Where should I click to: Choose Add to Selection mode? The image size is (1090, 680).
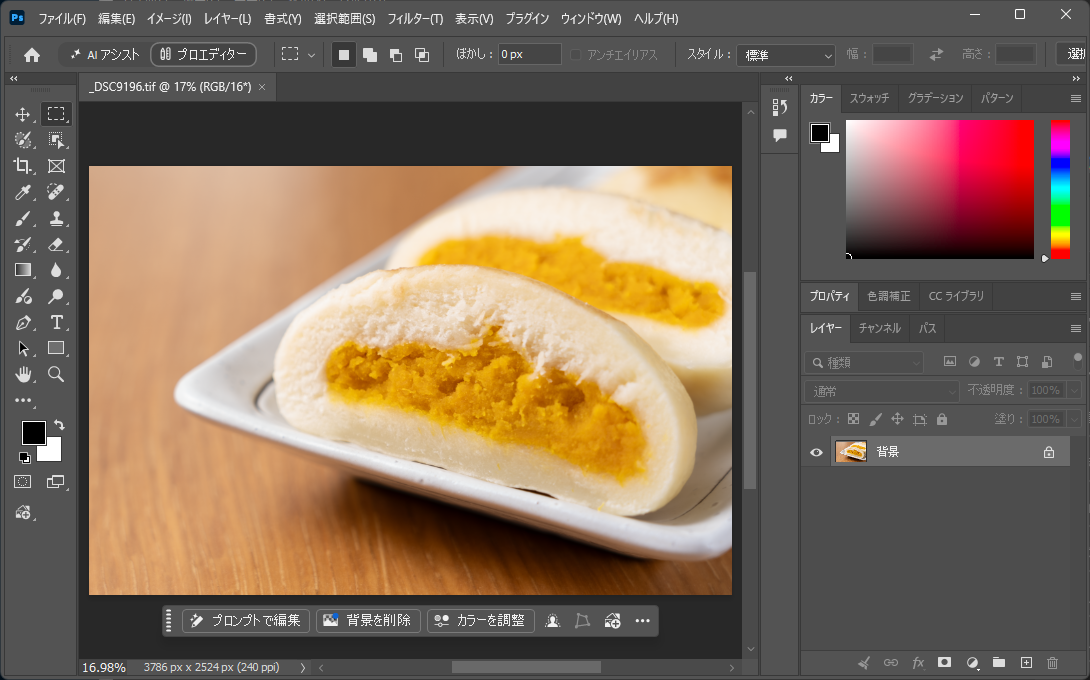click(x=370, y=55)
